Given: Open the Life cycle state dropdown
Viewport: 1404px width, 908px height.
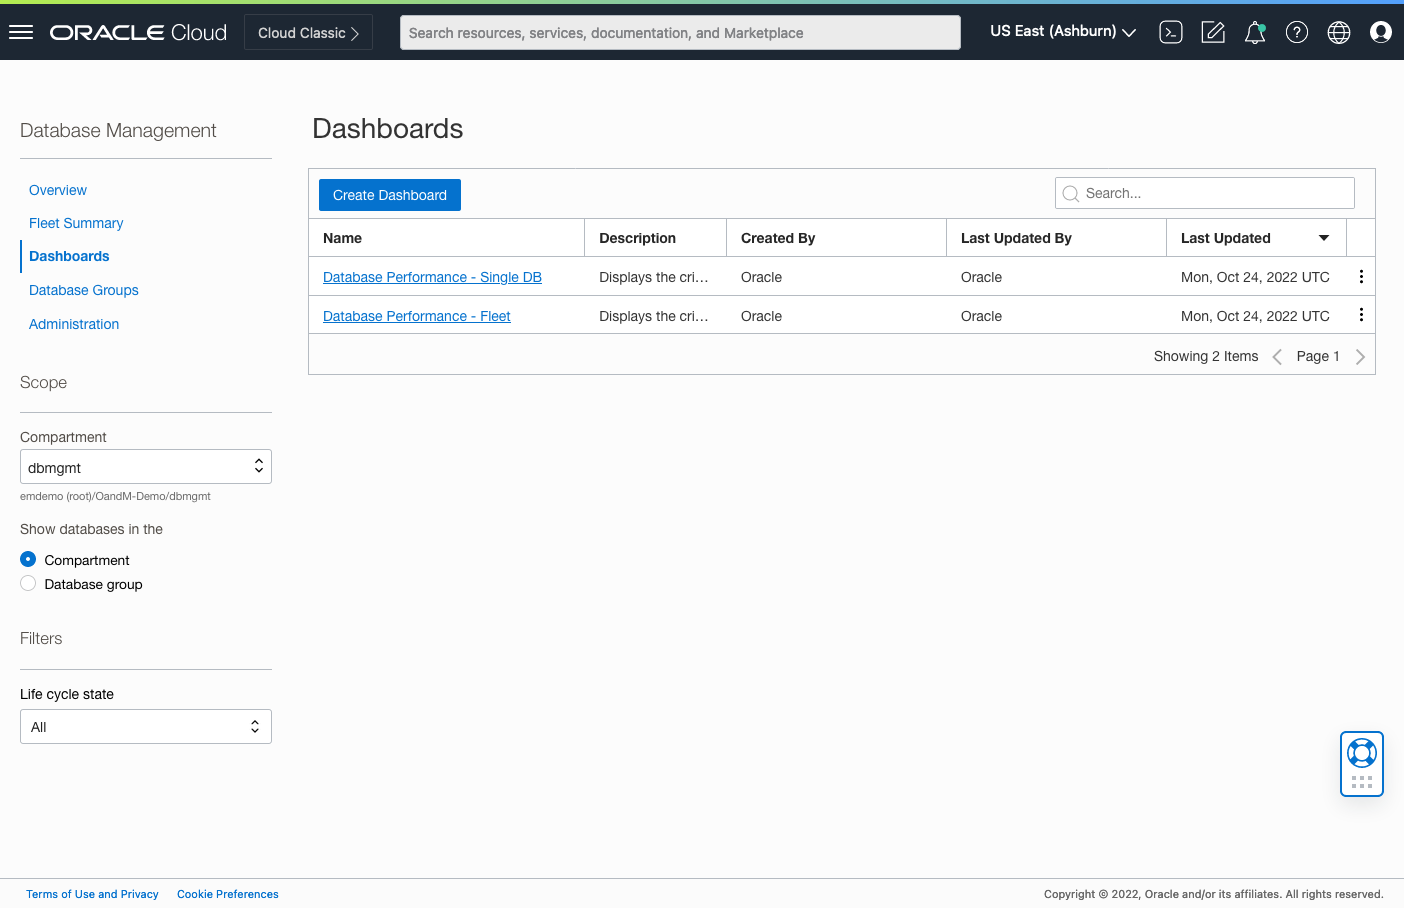Looking at the screenshot, I should click(146, 727).
